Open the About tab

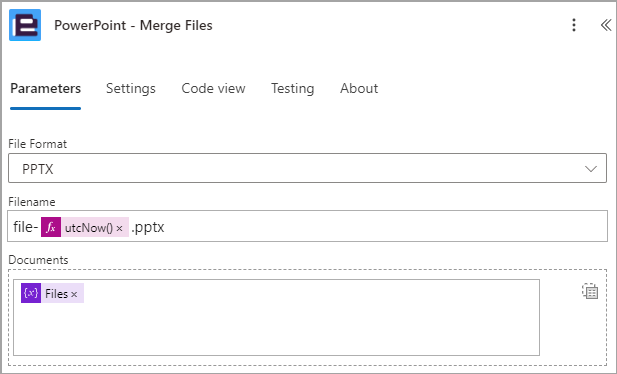359,89
